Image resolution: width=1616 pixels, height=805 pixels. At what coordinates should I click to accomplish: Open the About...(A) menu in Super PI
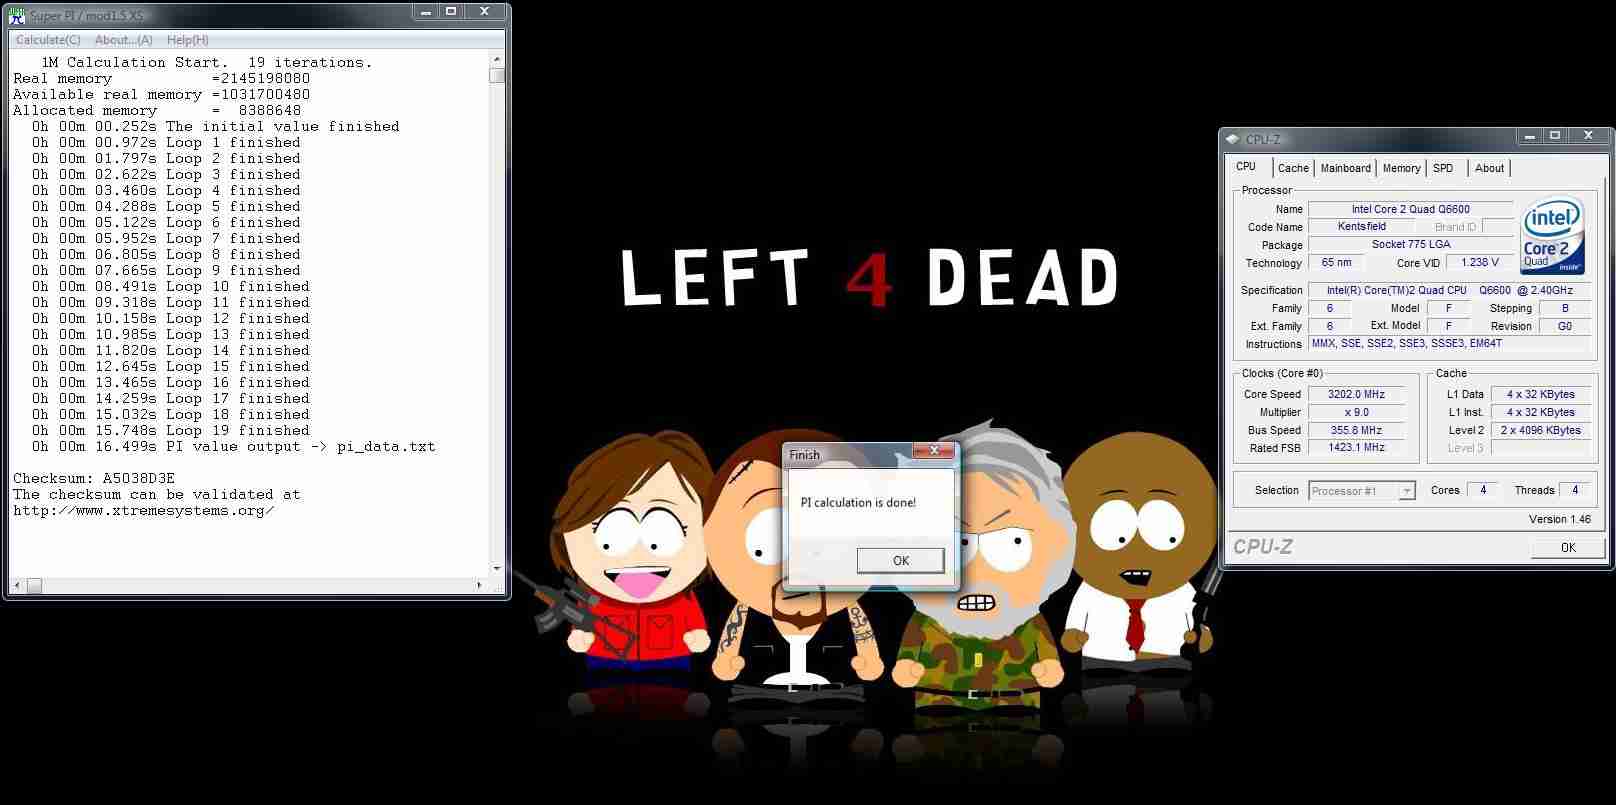click(x=124, y=40)
